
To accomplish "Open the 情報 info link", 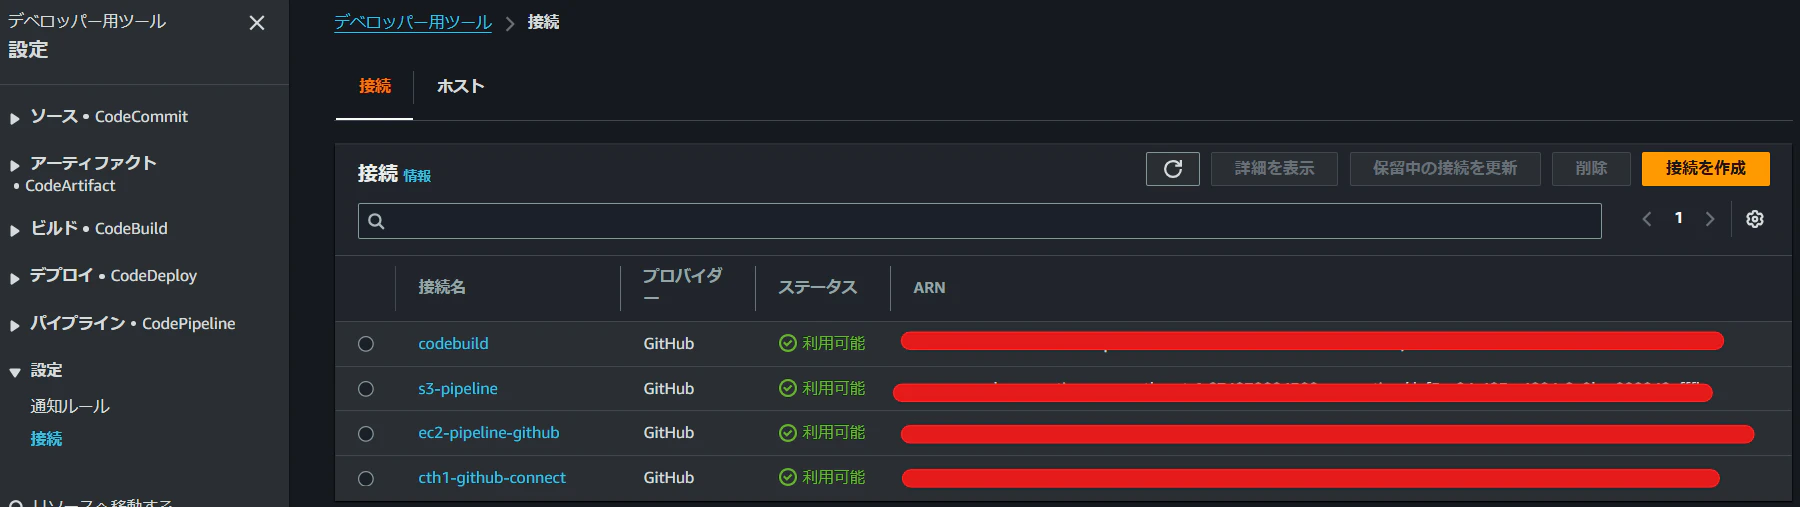I will pos(417,176).
